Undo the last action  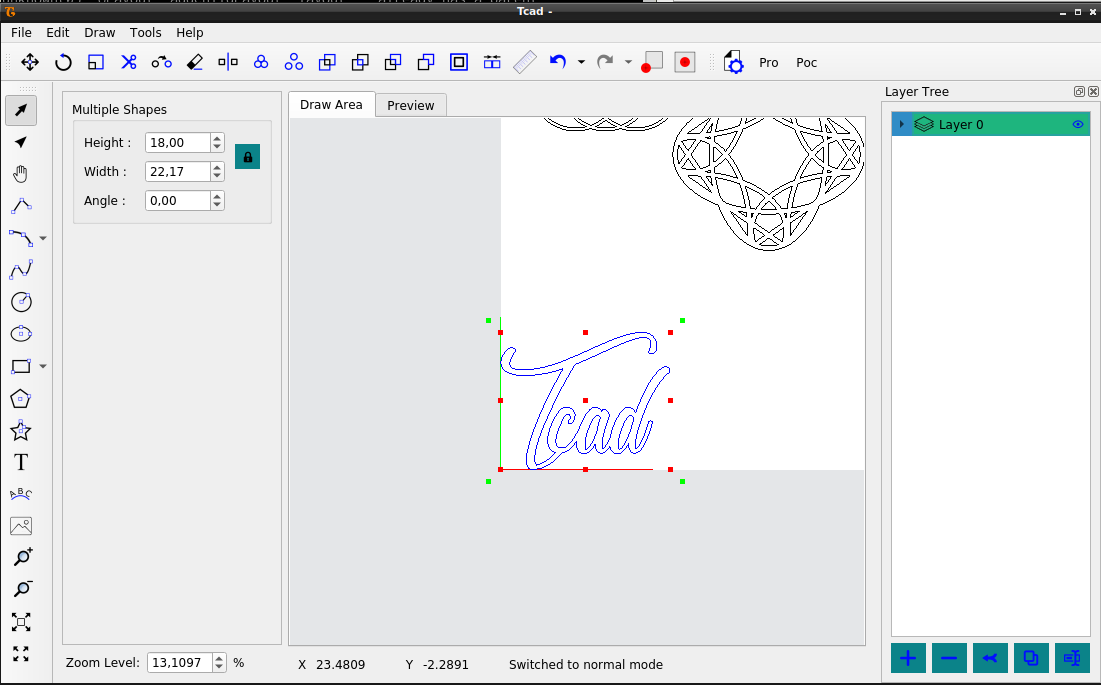(x=558, y=62)
